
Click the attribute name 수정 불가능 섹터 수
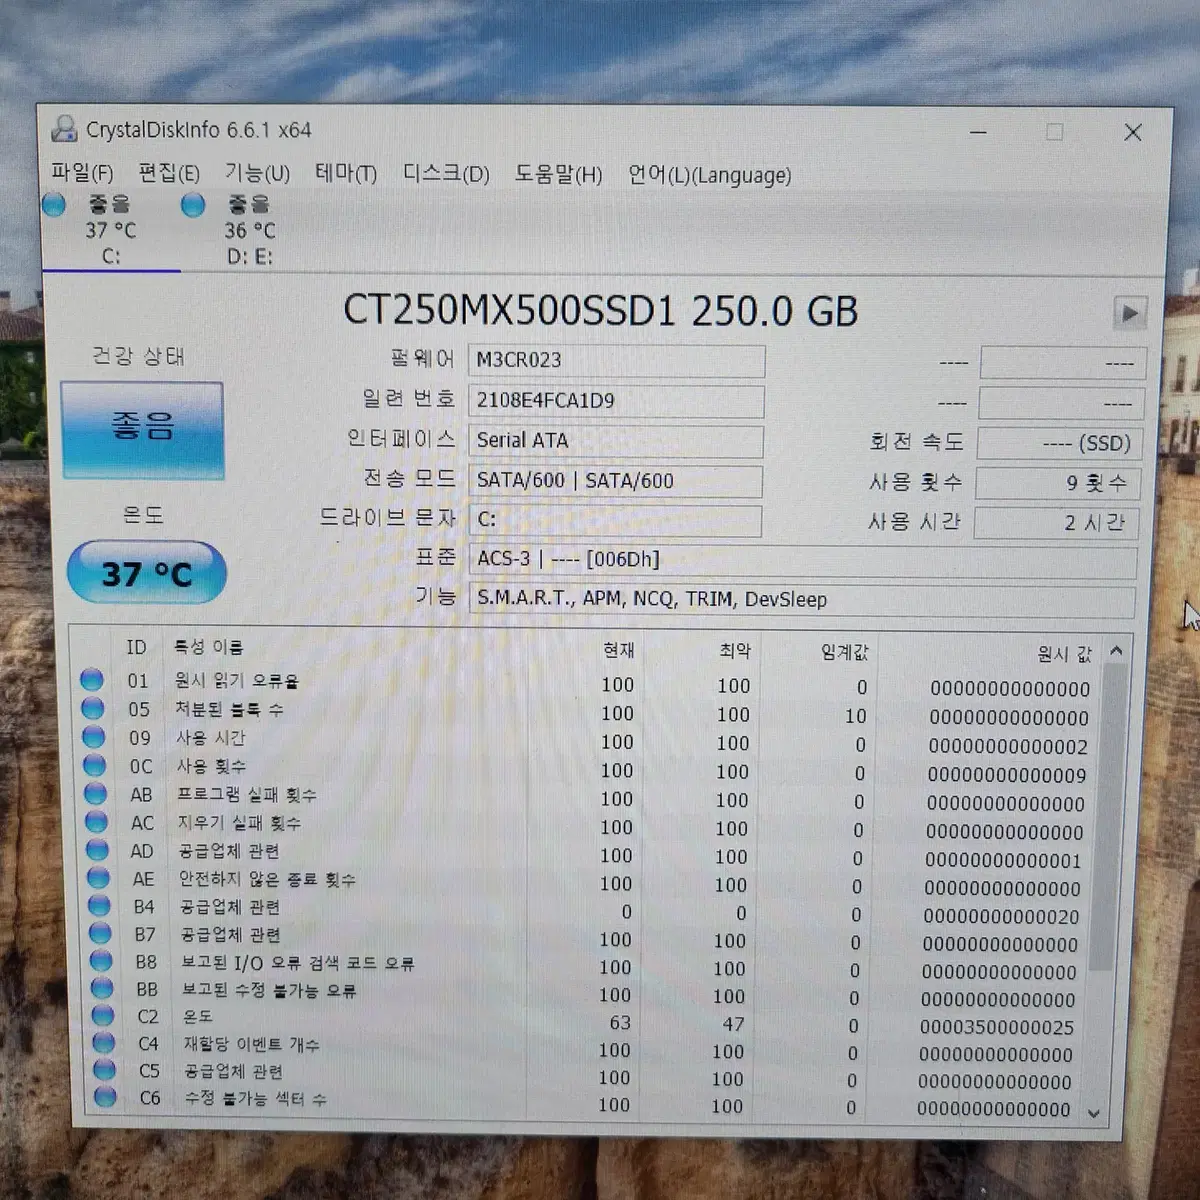pyautogui.click(x=256, y=1098)
